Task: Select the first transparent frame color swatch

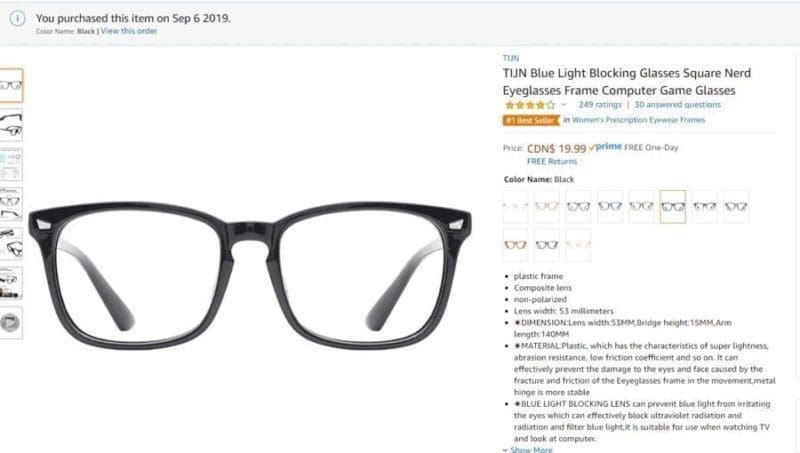Action: pos(515,207)
